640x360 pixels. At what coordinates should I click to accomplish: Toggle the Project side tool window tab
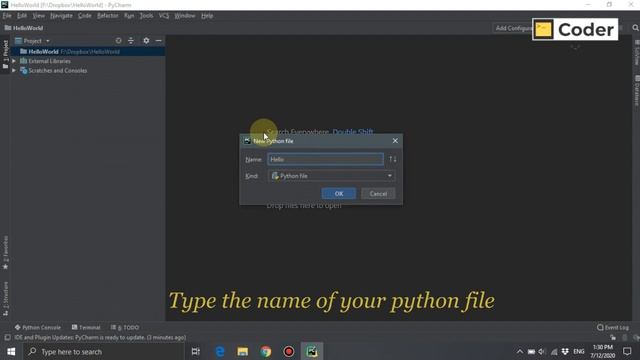[5, 54]
